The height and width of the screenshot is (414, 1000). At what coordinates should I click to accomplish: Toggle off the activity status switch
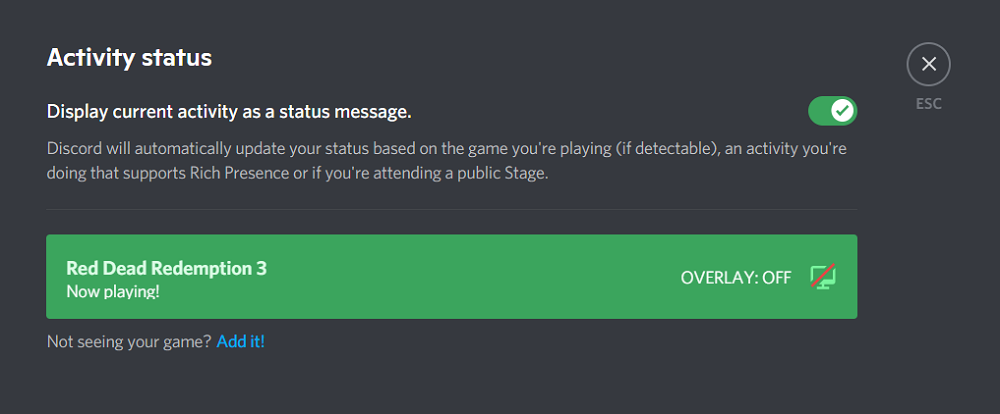click(832, 110)
